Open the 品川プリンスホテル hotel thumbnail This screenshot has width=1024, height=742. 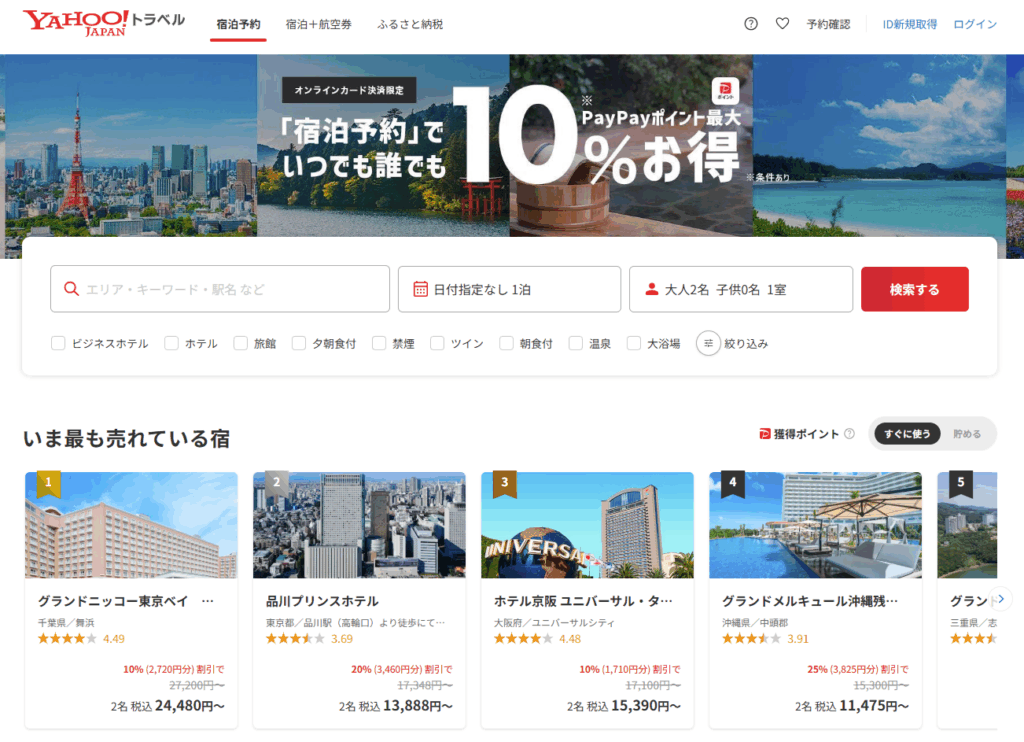tap(359, 525)
